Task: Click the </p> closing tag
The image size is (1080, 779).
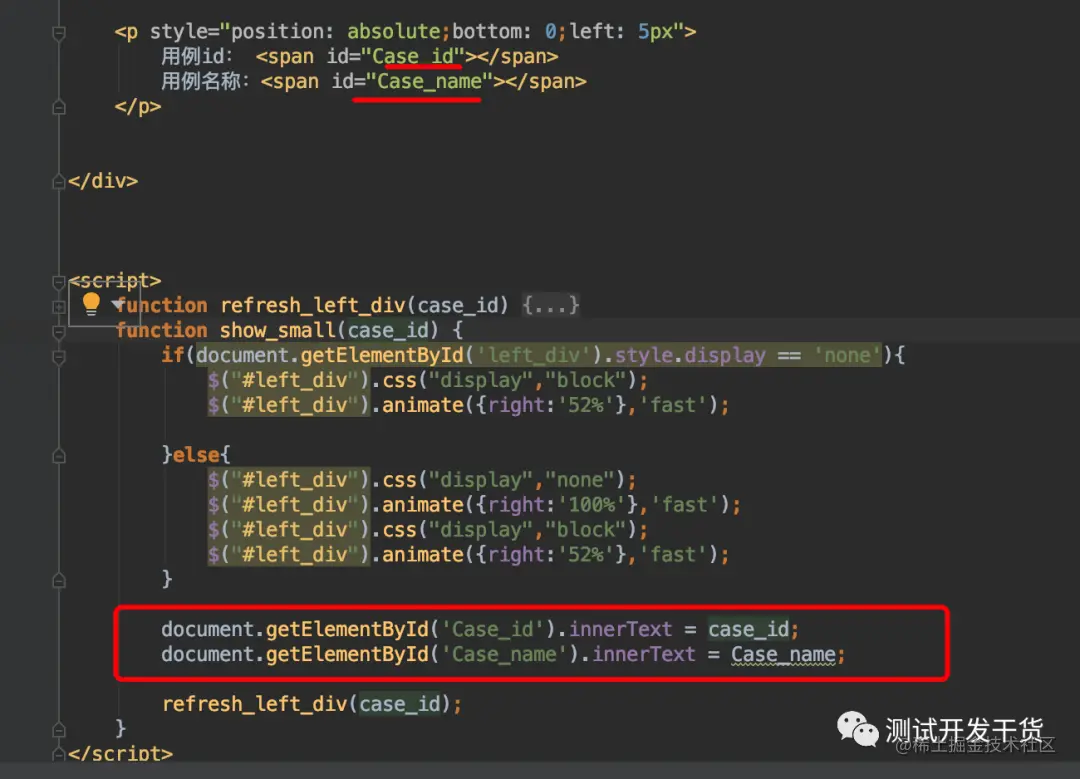Action: point(138,107)
